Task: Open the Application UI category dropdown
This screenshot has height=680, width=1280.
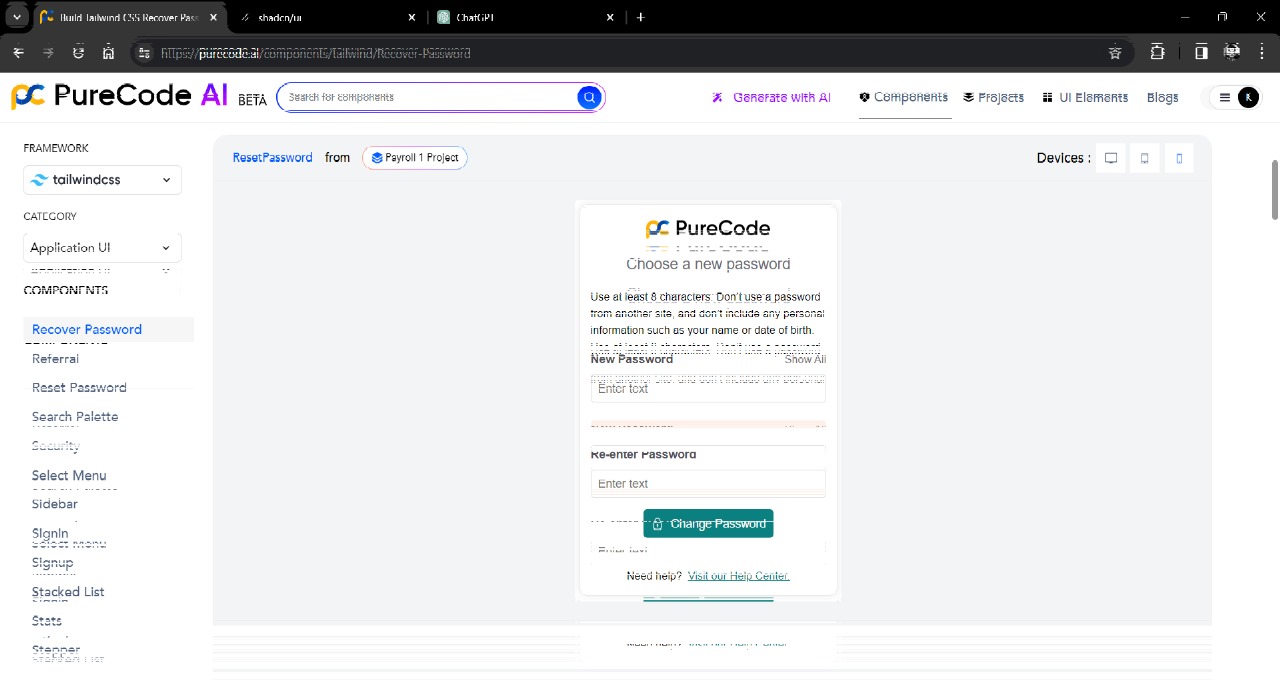Action: [x=102, y=248]
